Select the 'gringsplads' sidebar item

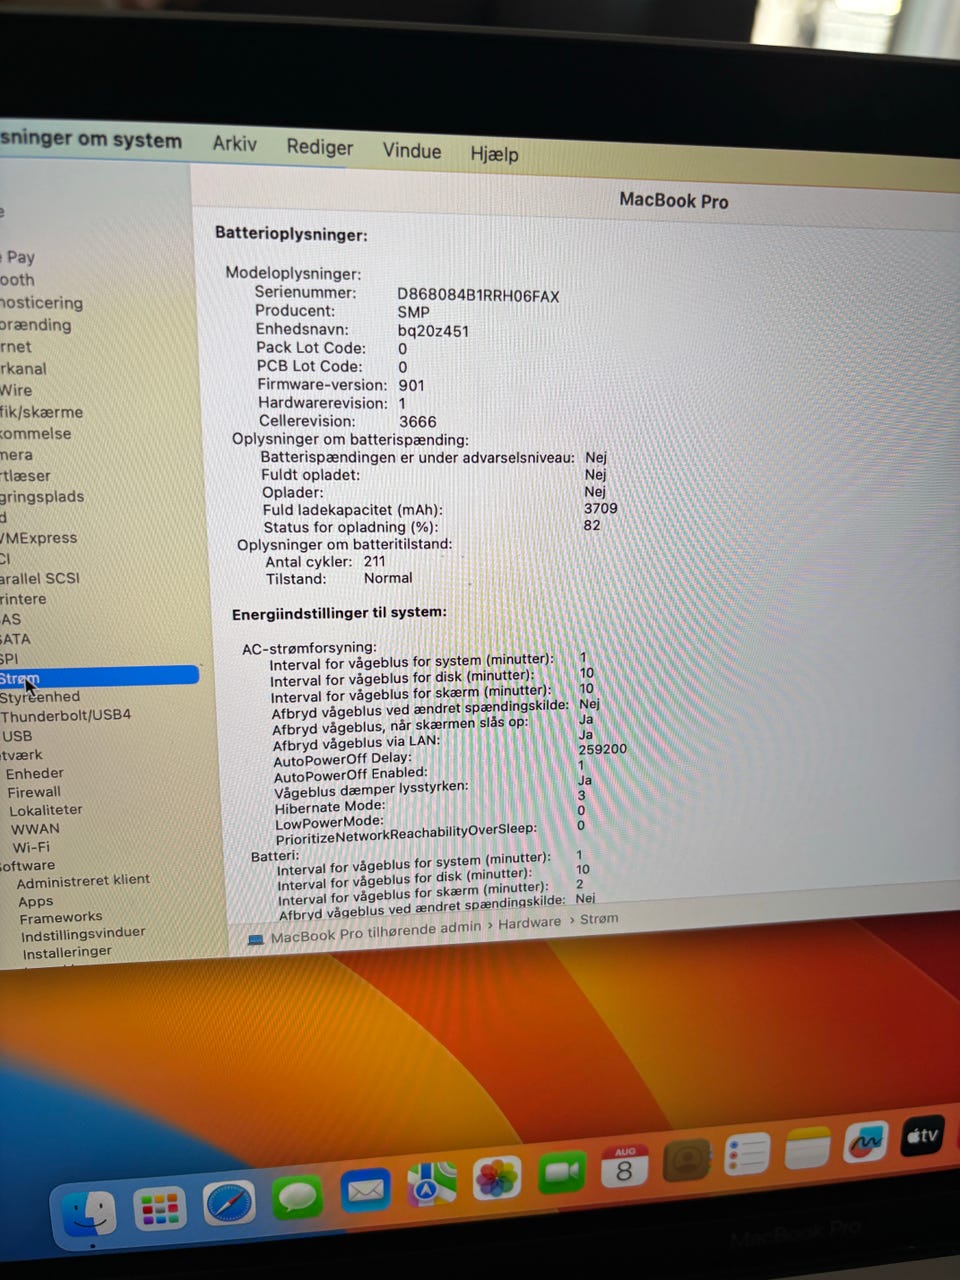pyautogui.click(x=42, y=496)
